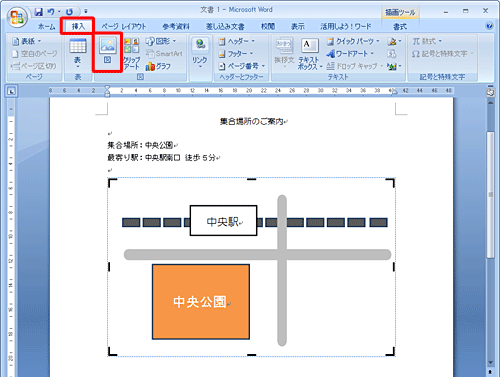Image resolution: width=500 pixels, height=377 pixels.
Task: Open the 図形 shapes dropdown
Action: [161, 41]
